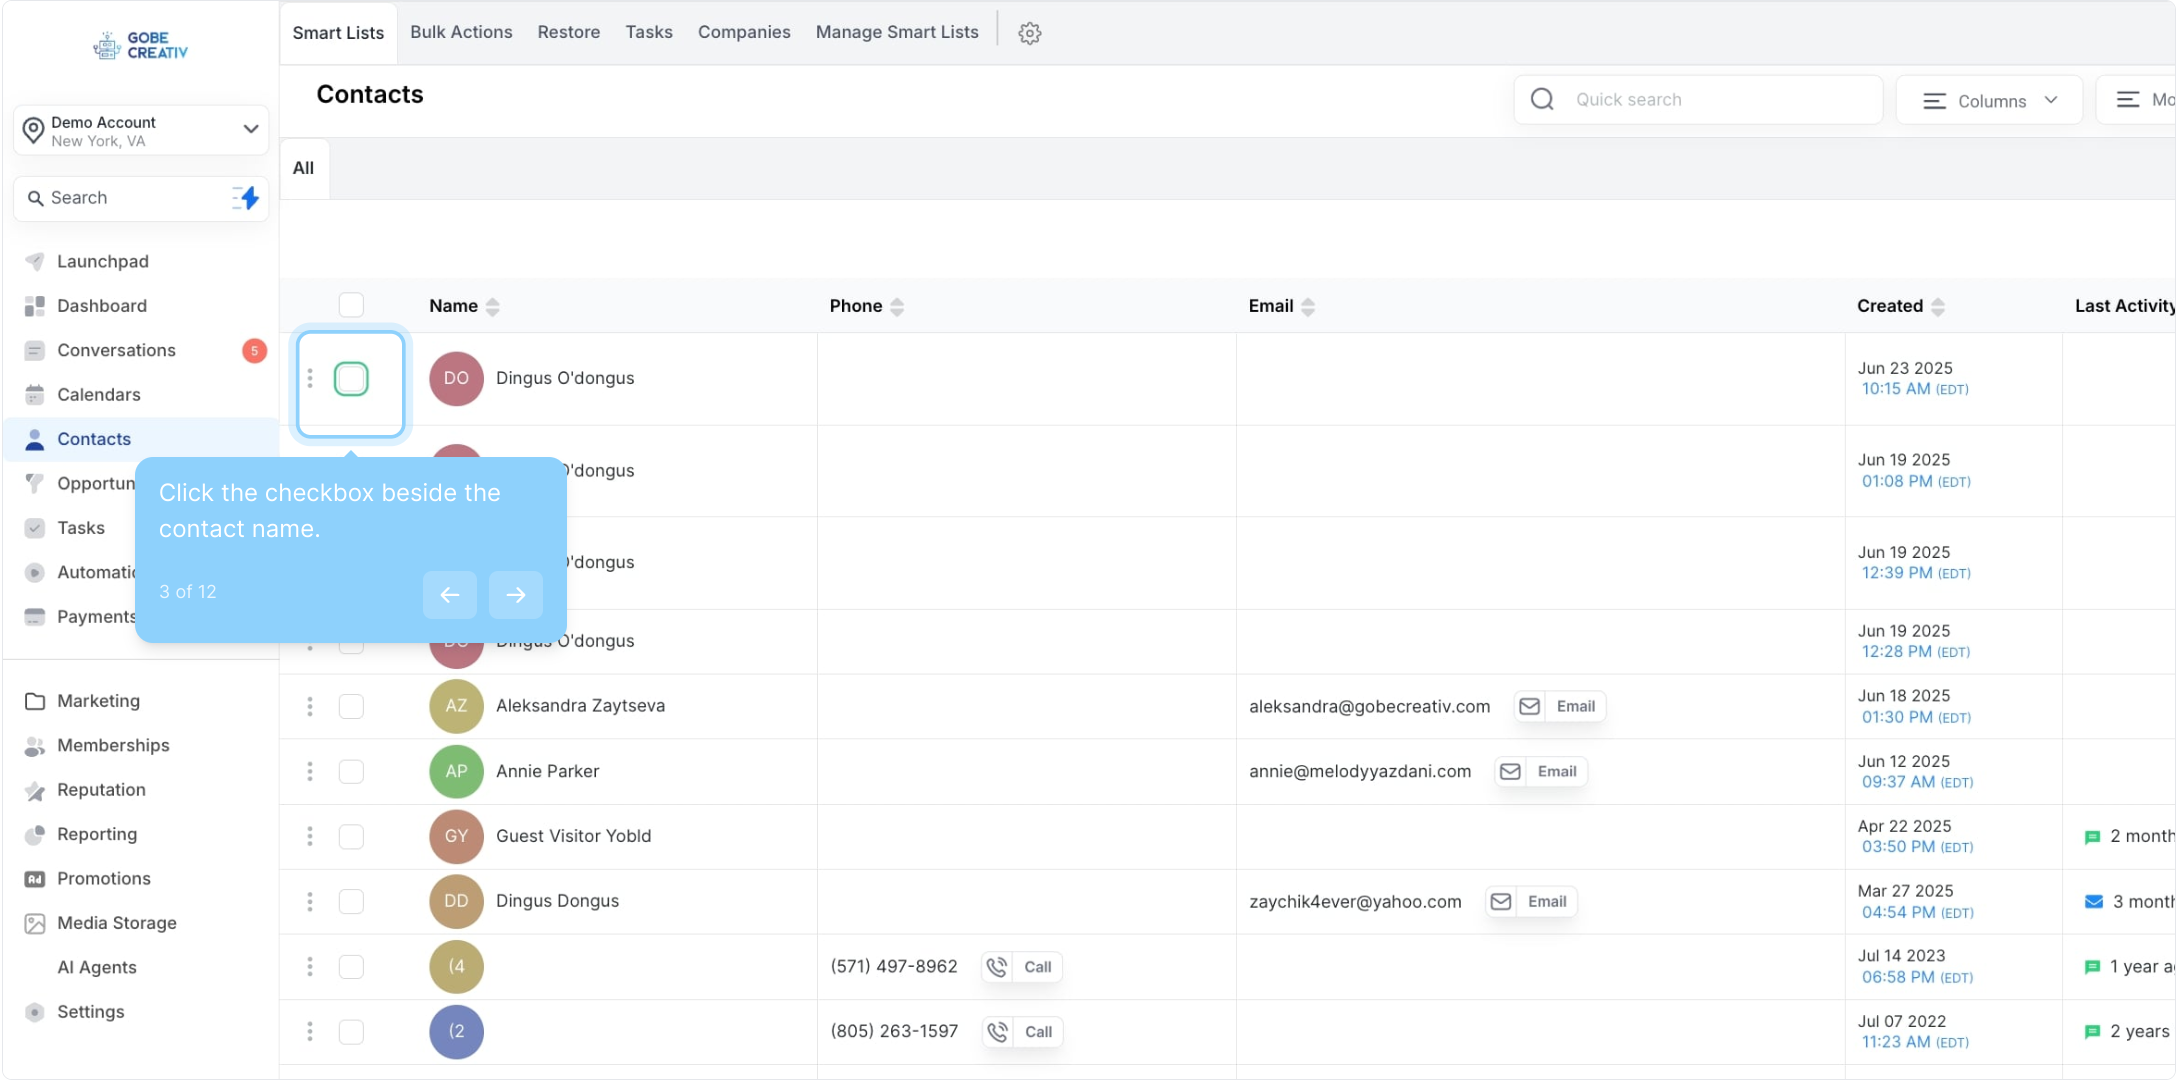Select checkbox for Guest Visitor Yobld
This screenshot has width=2178, height=1080.
(x=351, y=836)
